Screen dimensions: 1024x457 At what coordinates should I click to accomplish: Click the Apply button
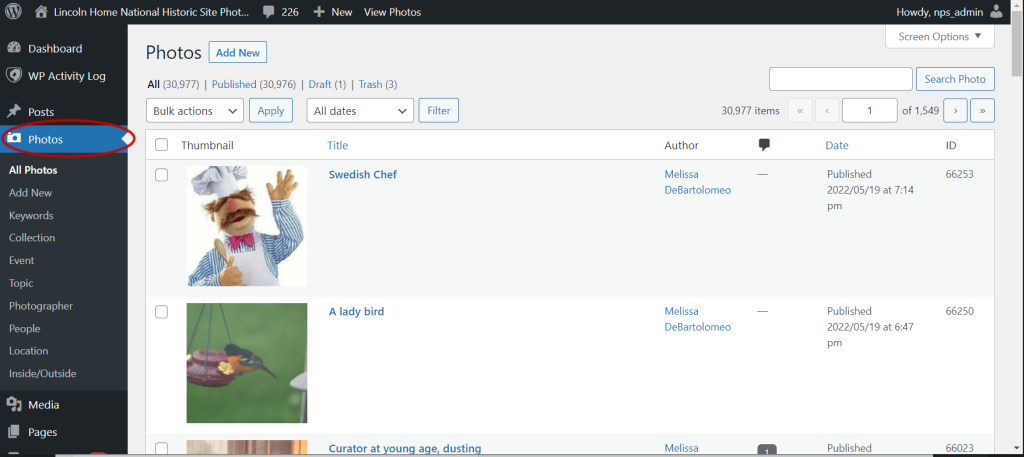pyautogui.click(x=270, y=110)
